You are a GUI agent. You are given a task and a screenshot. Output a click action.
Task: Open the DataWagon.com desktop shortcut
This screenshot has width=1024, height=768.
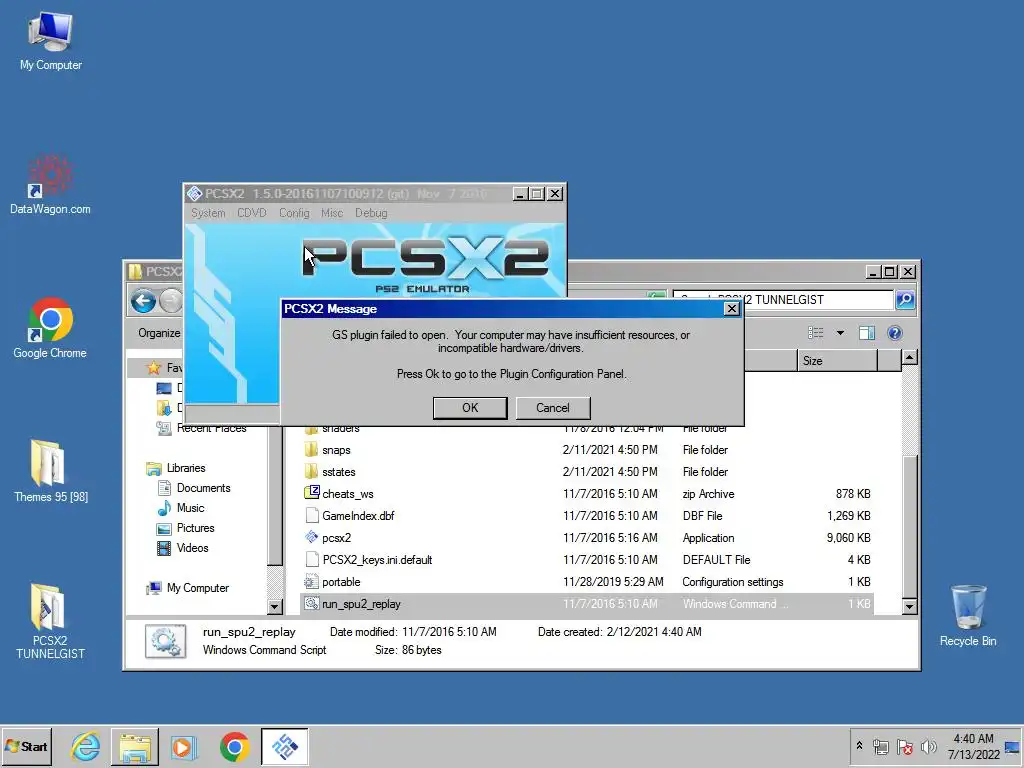pyautogui.click(x=50, y=185)
